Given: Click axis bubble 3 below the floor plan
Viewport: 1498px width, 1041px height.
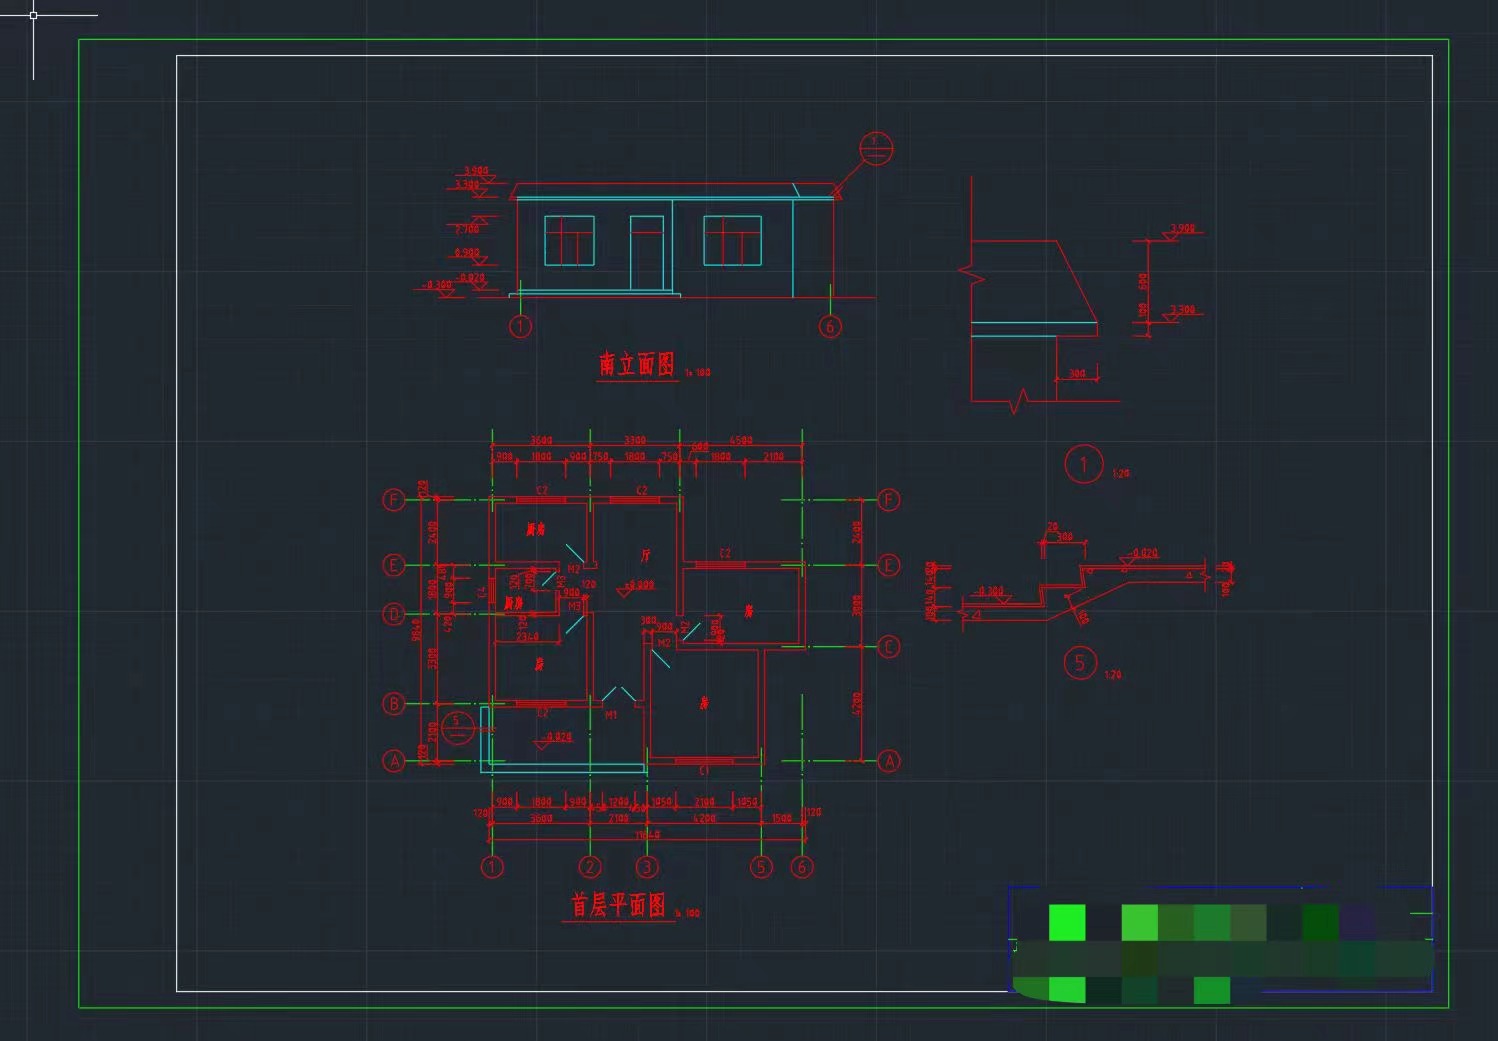Looking at the screenshot, I should coord(647,867).
